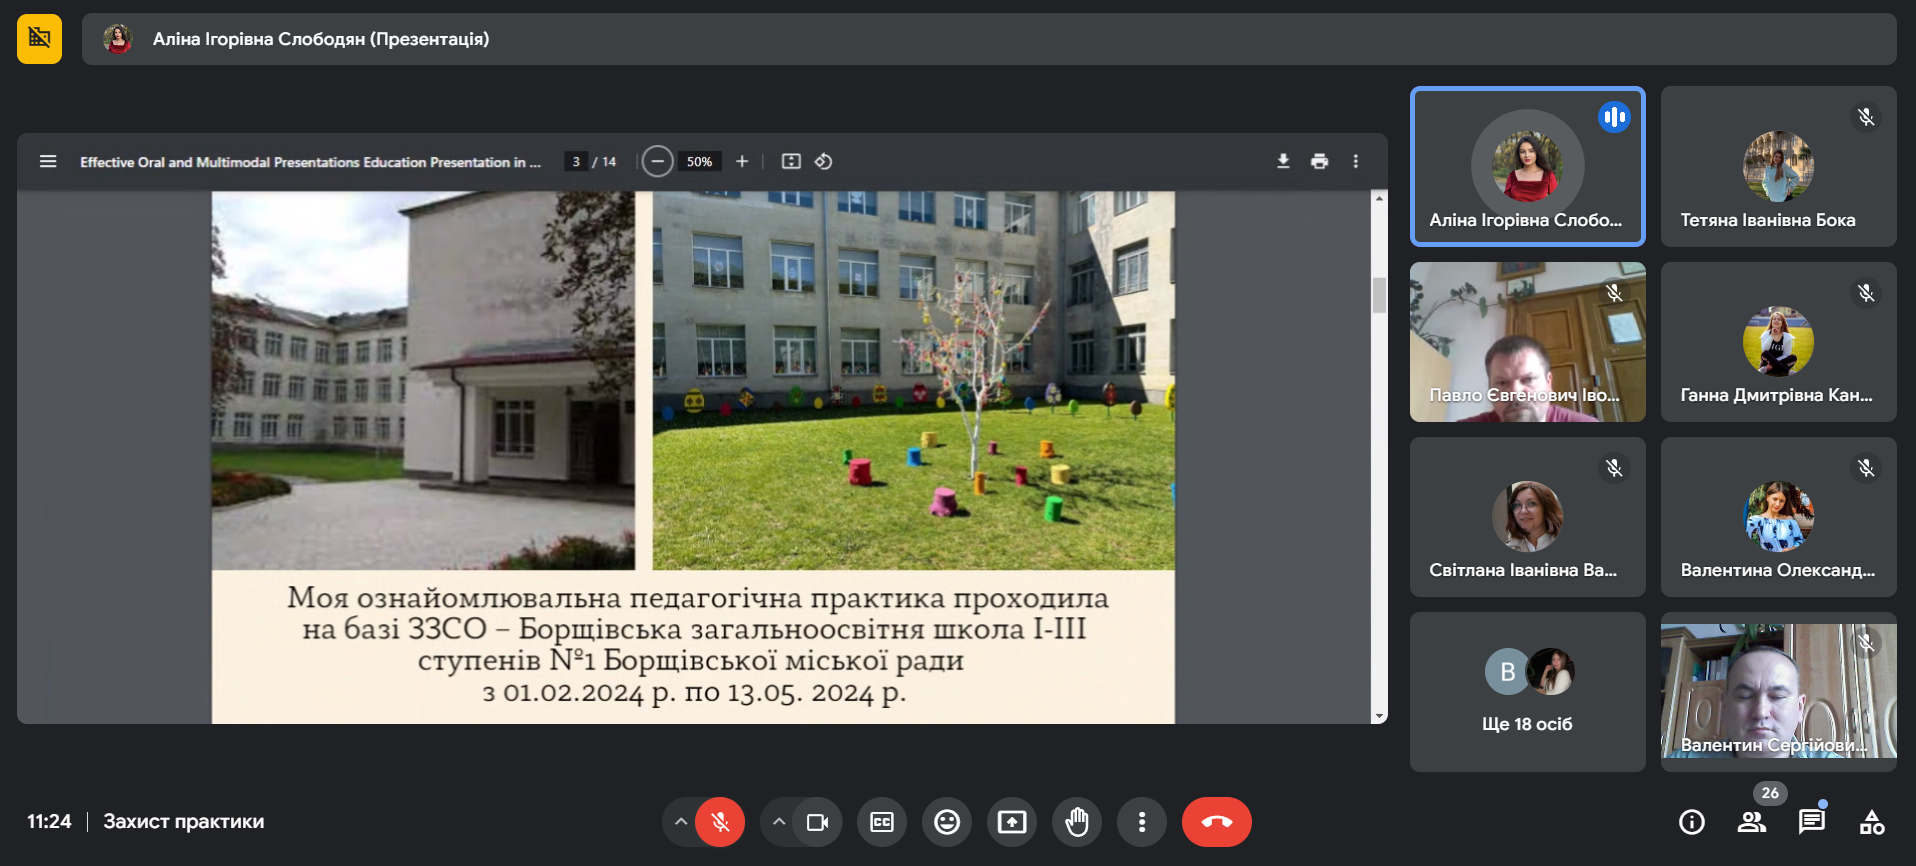Viewport: 1916px width, 866px height.
Task: Click muted mic icon on Ганна's tile
Action: point(1866,293)
